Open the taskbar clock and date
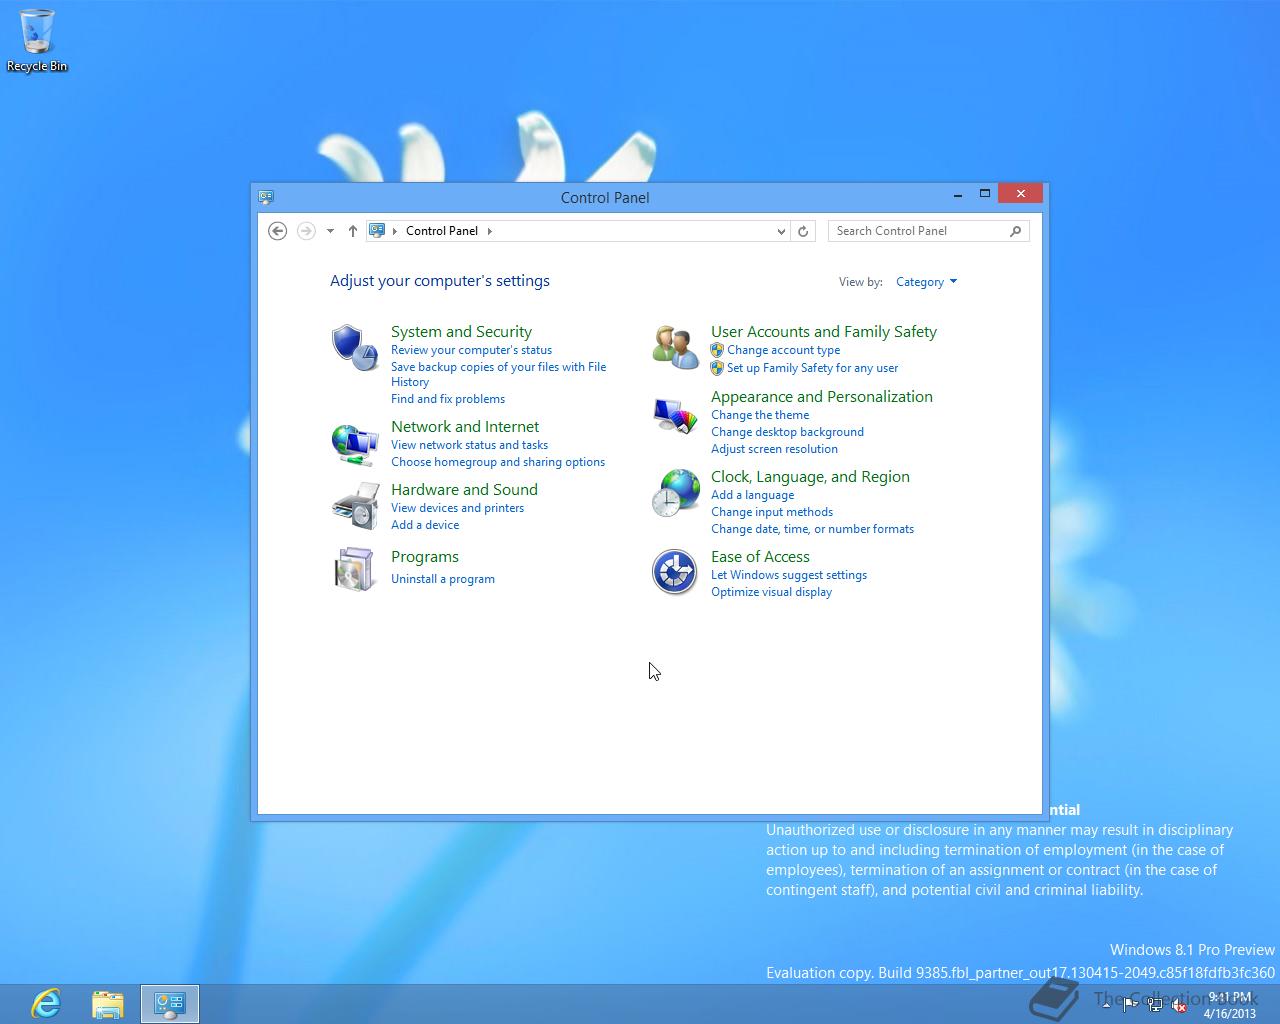1280x1024 pixels. tap(1230, 1005)
